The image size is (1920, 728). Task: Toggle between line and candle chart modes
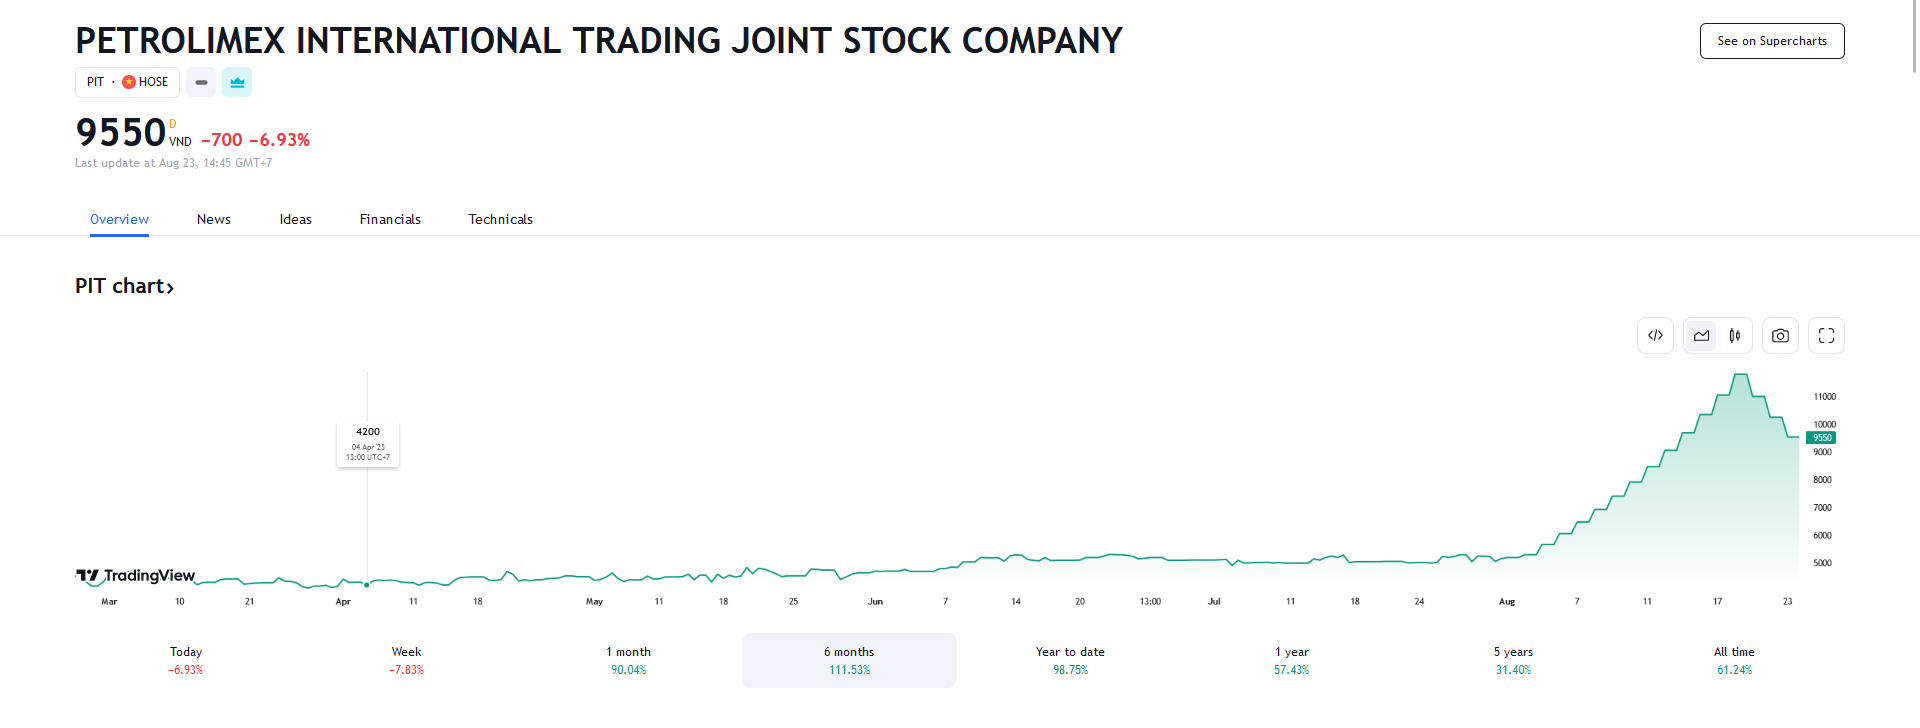1717,335
